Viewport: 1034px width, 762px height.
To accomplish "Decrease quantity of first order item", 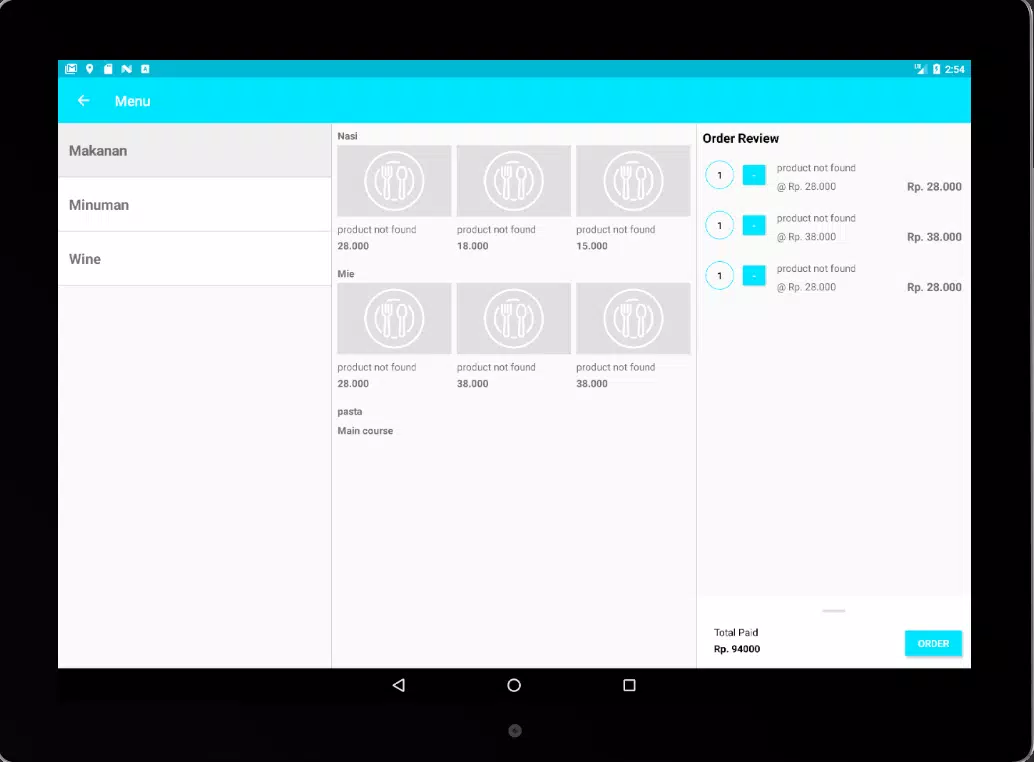I will 754,176.
